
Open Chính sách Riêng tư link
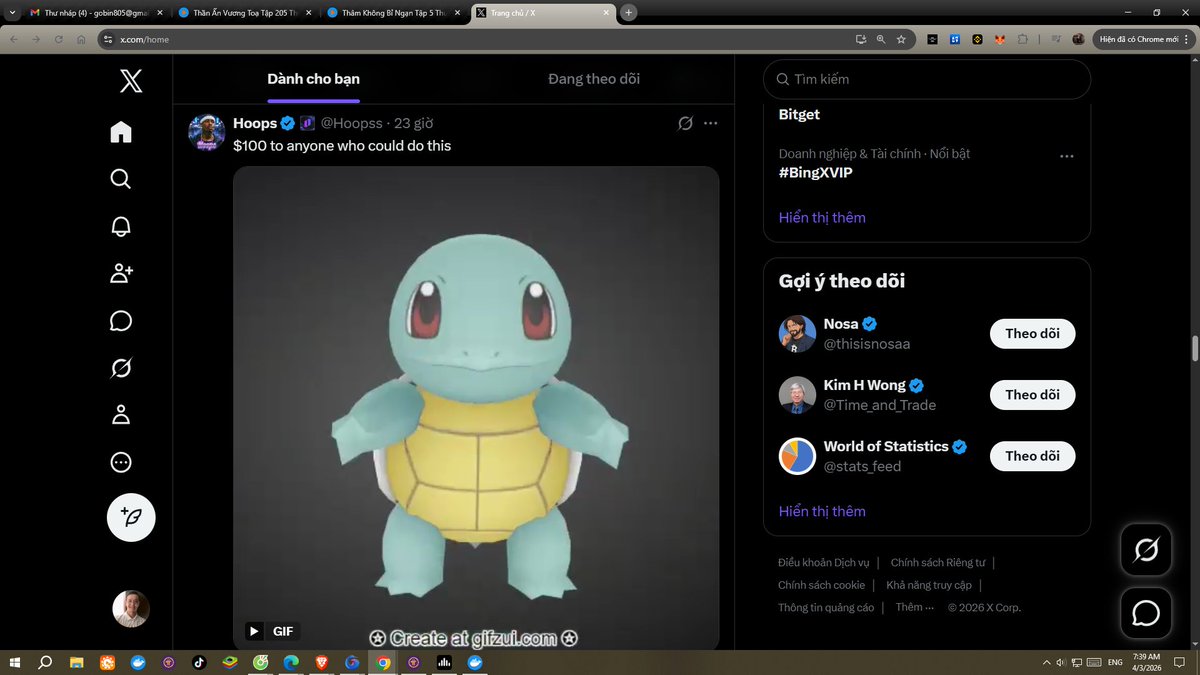(x=938, y=563)
